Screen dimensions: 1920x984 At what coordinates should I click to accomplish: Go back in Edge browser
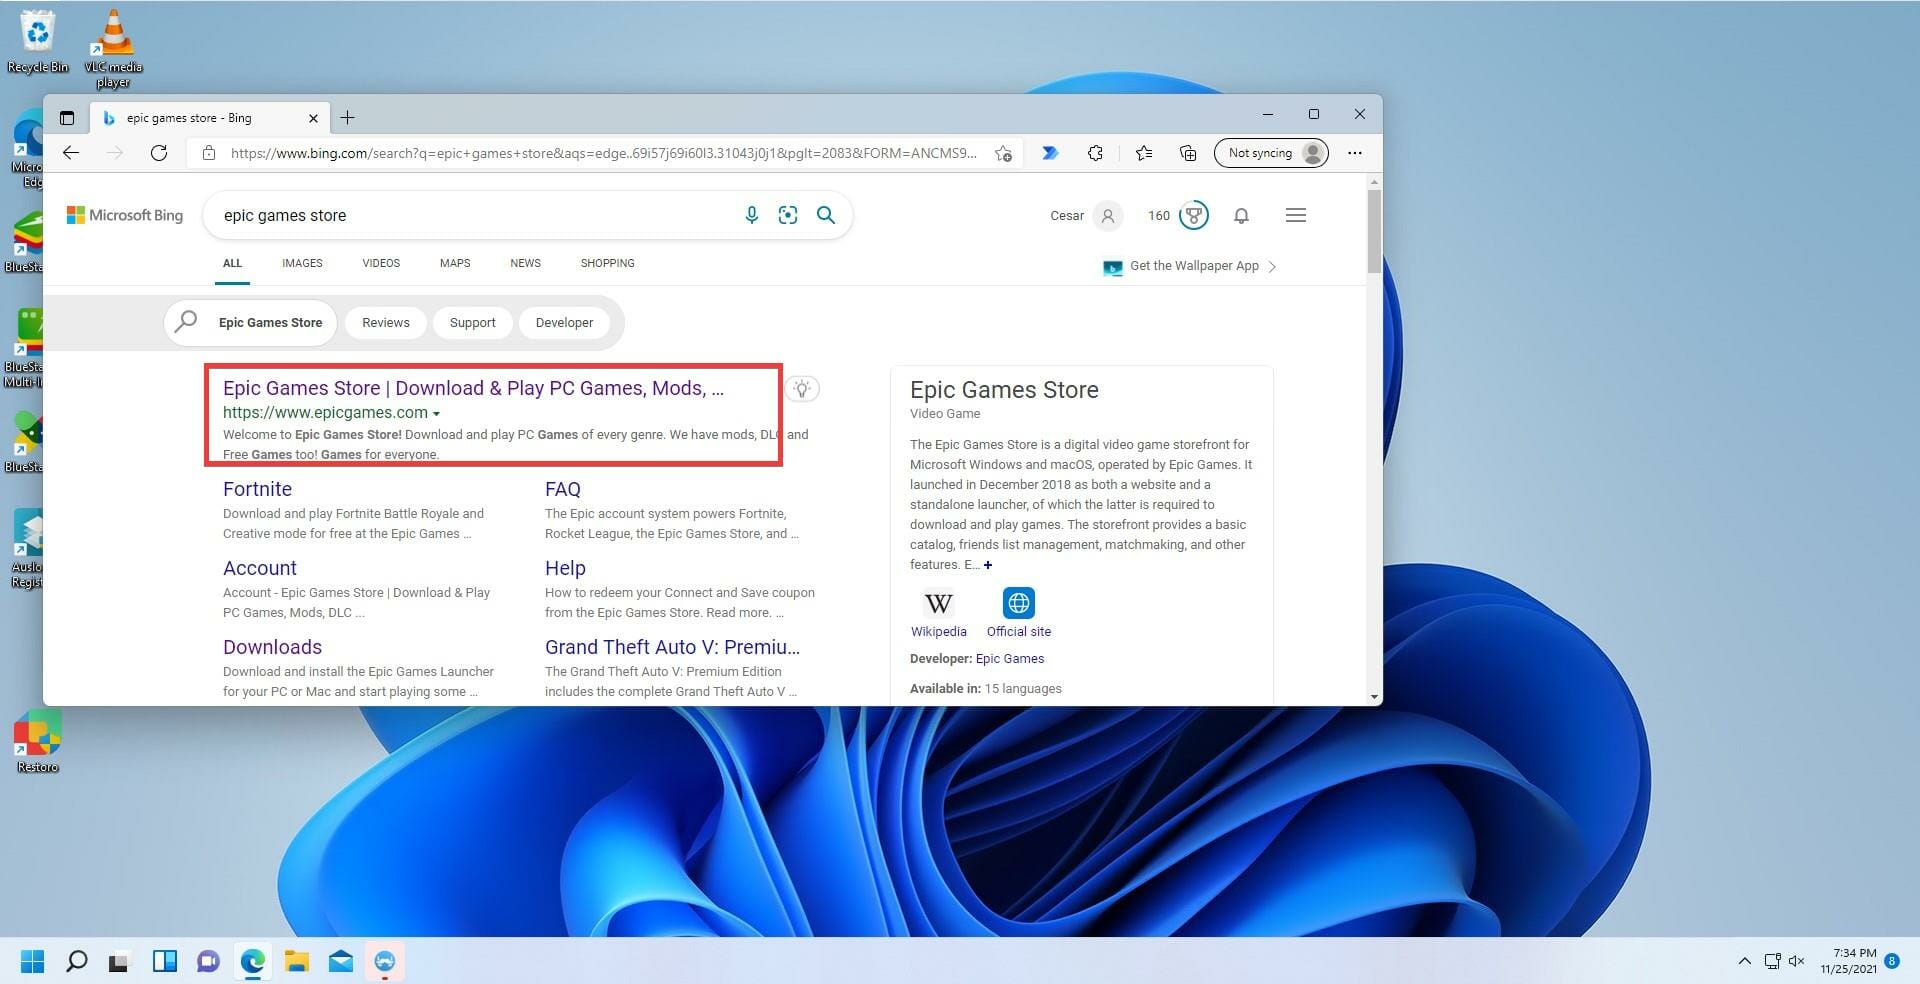71,153
